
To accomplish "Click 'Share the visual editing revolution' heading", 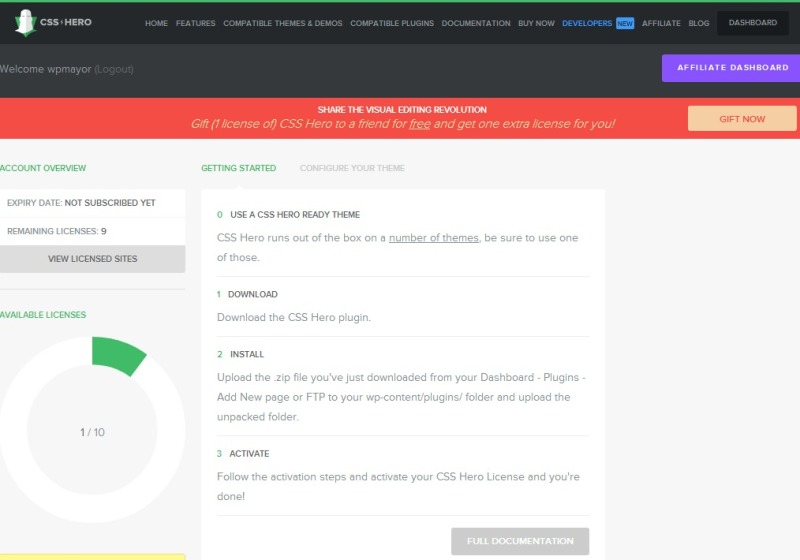I will click(x=402, y=110).
